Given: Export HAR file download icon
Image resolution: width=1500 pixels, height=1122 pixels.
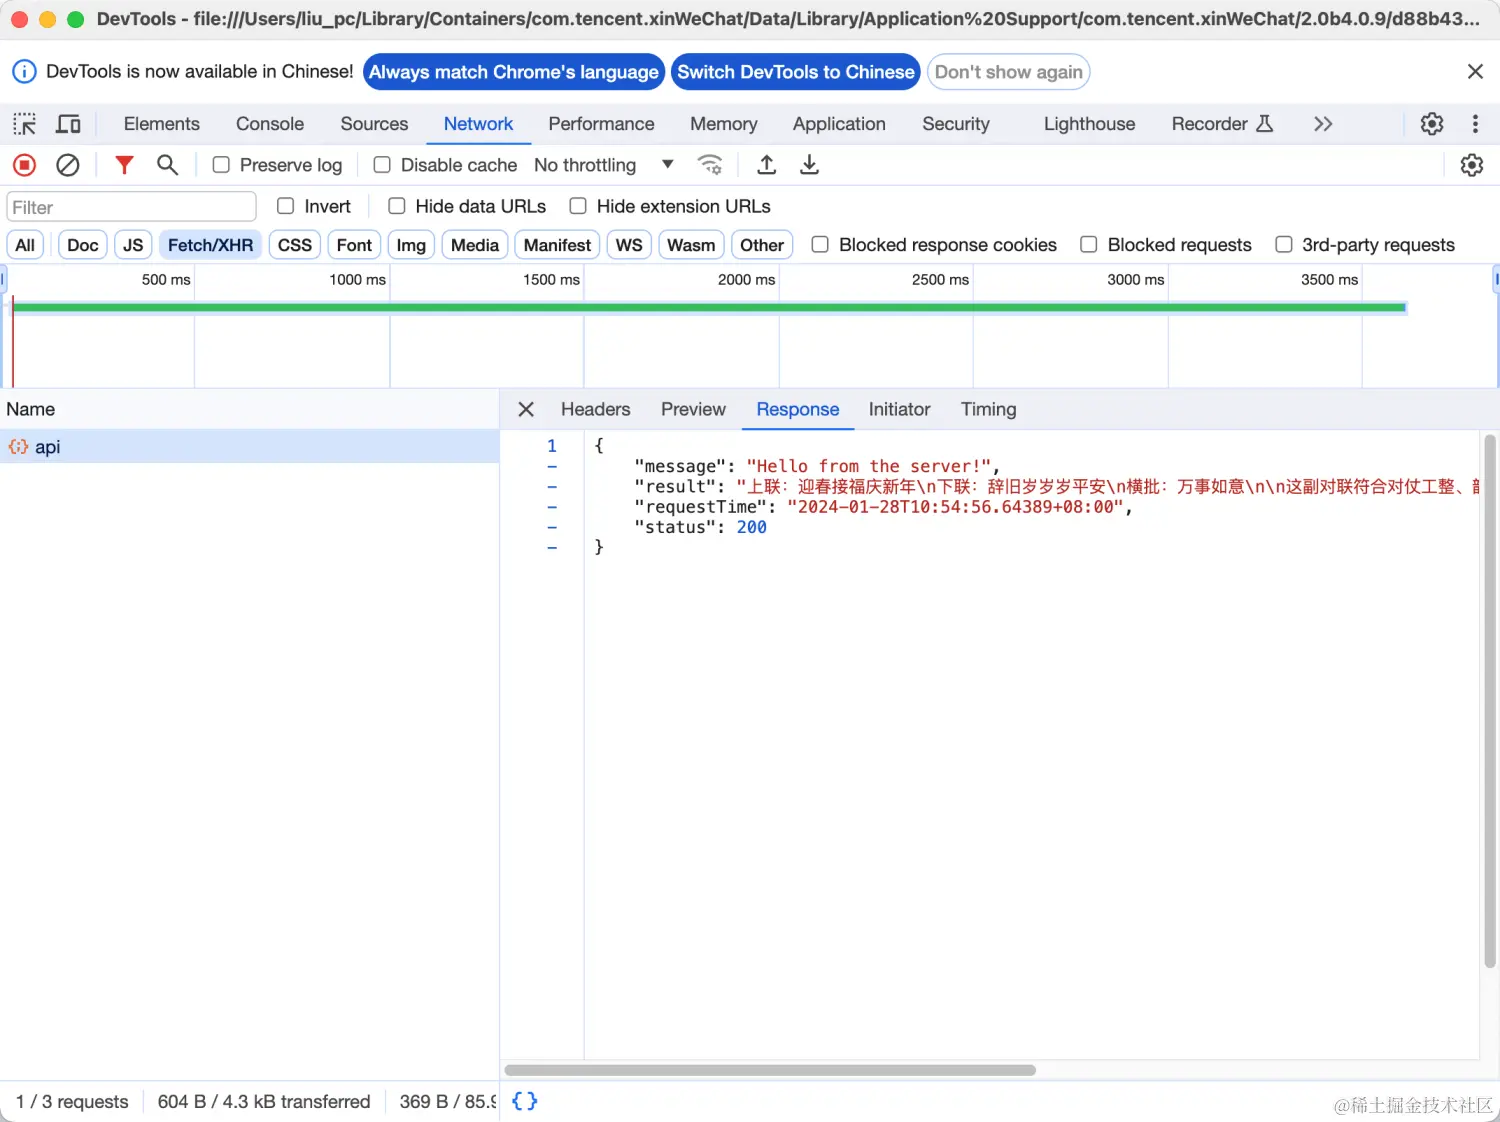Looking at the screenshot, I should coord(809,165).
